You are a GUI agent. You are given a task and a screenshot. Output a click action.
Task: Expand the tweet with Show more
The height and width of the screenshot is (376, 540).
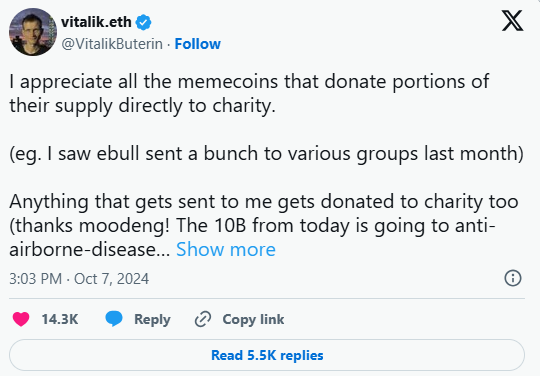226,249
